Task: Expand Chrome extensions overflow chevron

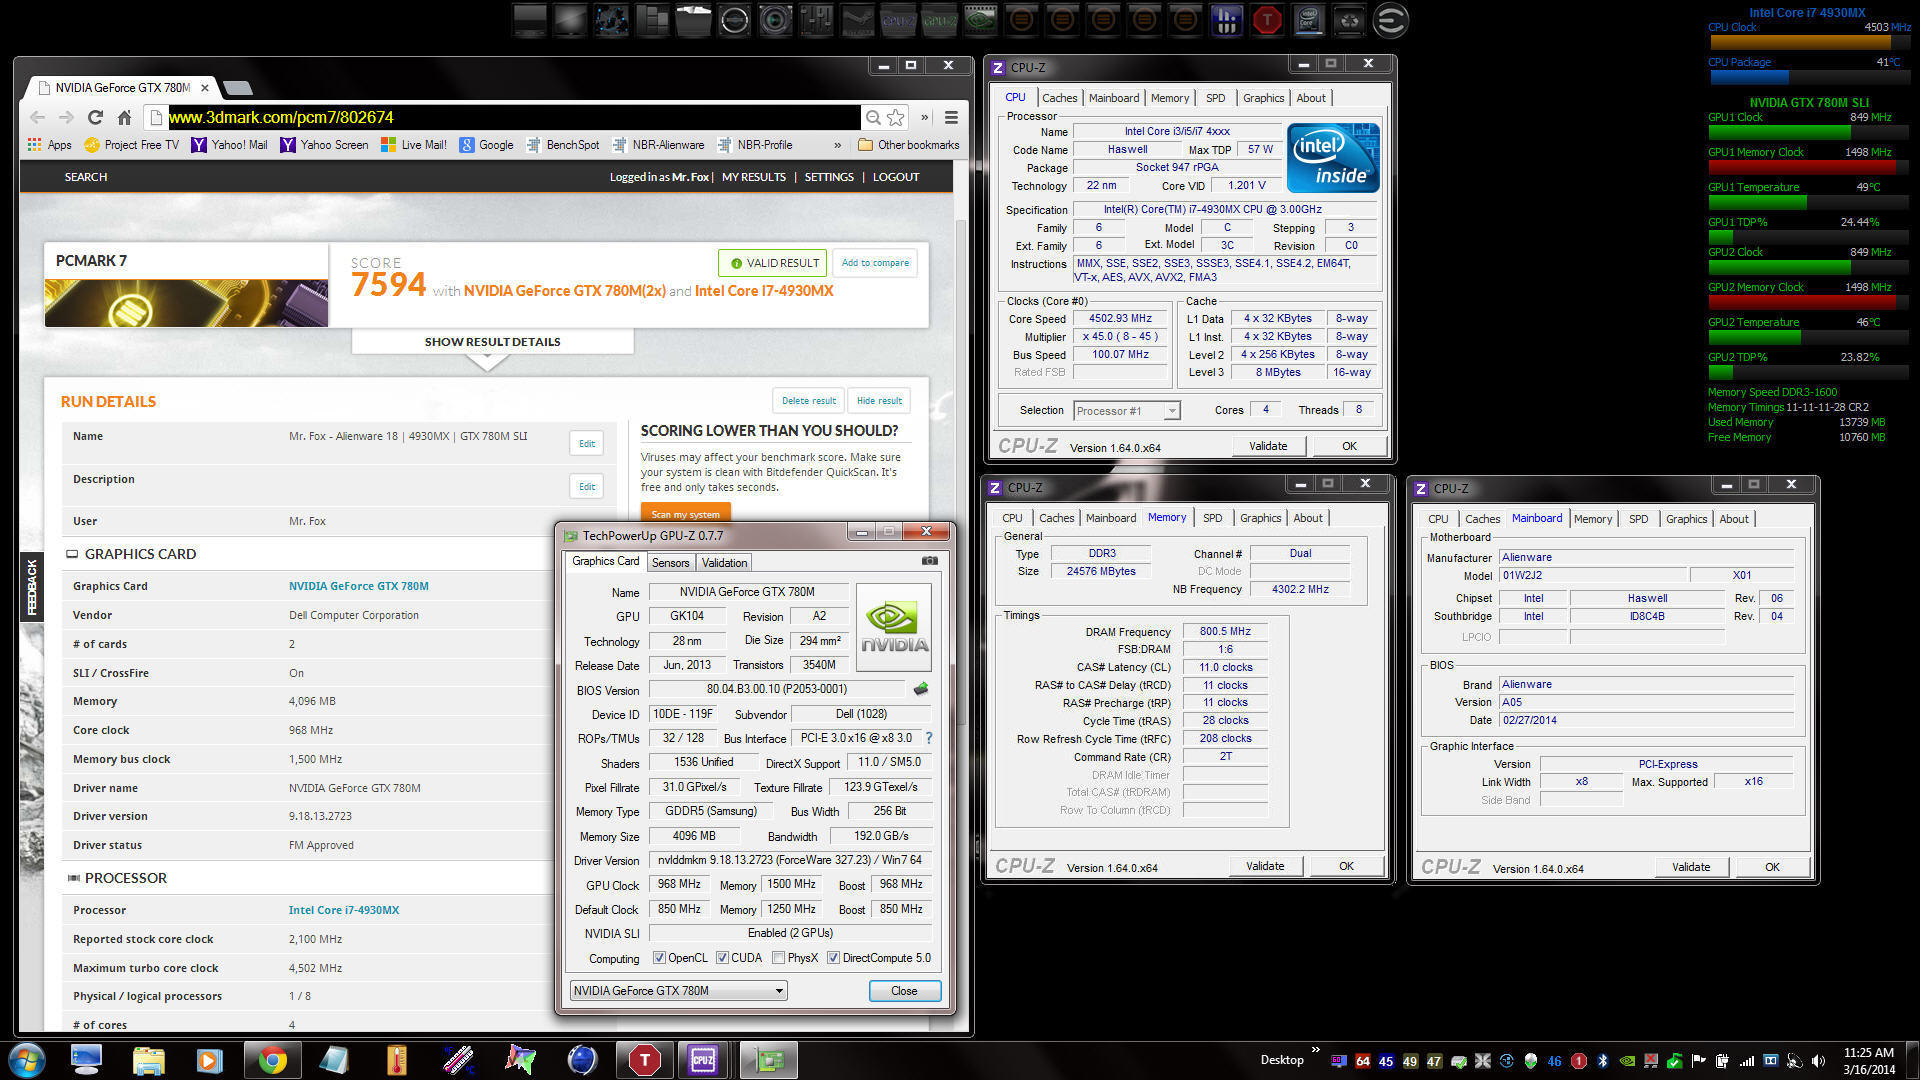Action: [925, 117]
